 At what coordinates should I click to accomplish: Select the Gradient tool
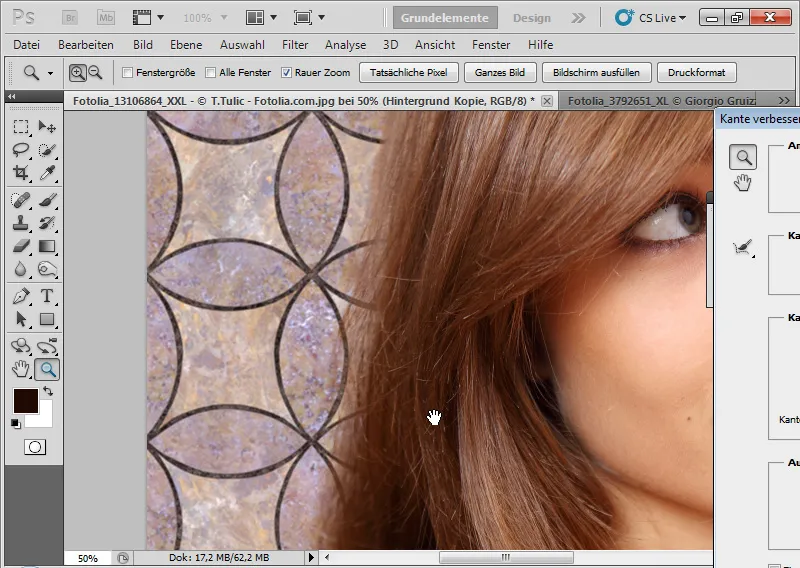(47, 246)
